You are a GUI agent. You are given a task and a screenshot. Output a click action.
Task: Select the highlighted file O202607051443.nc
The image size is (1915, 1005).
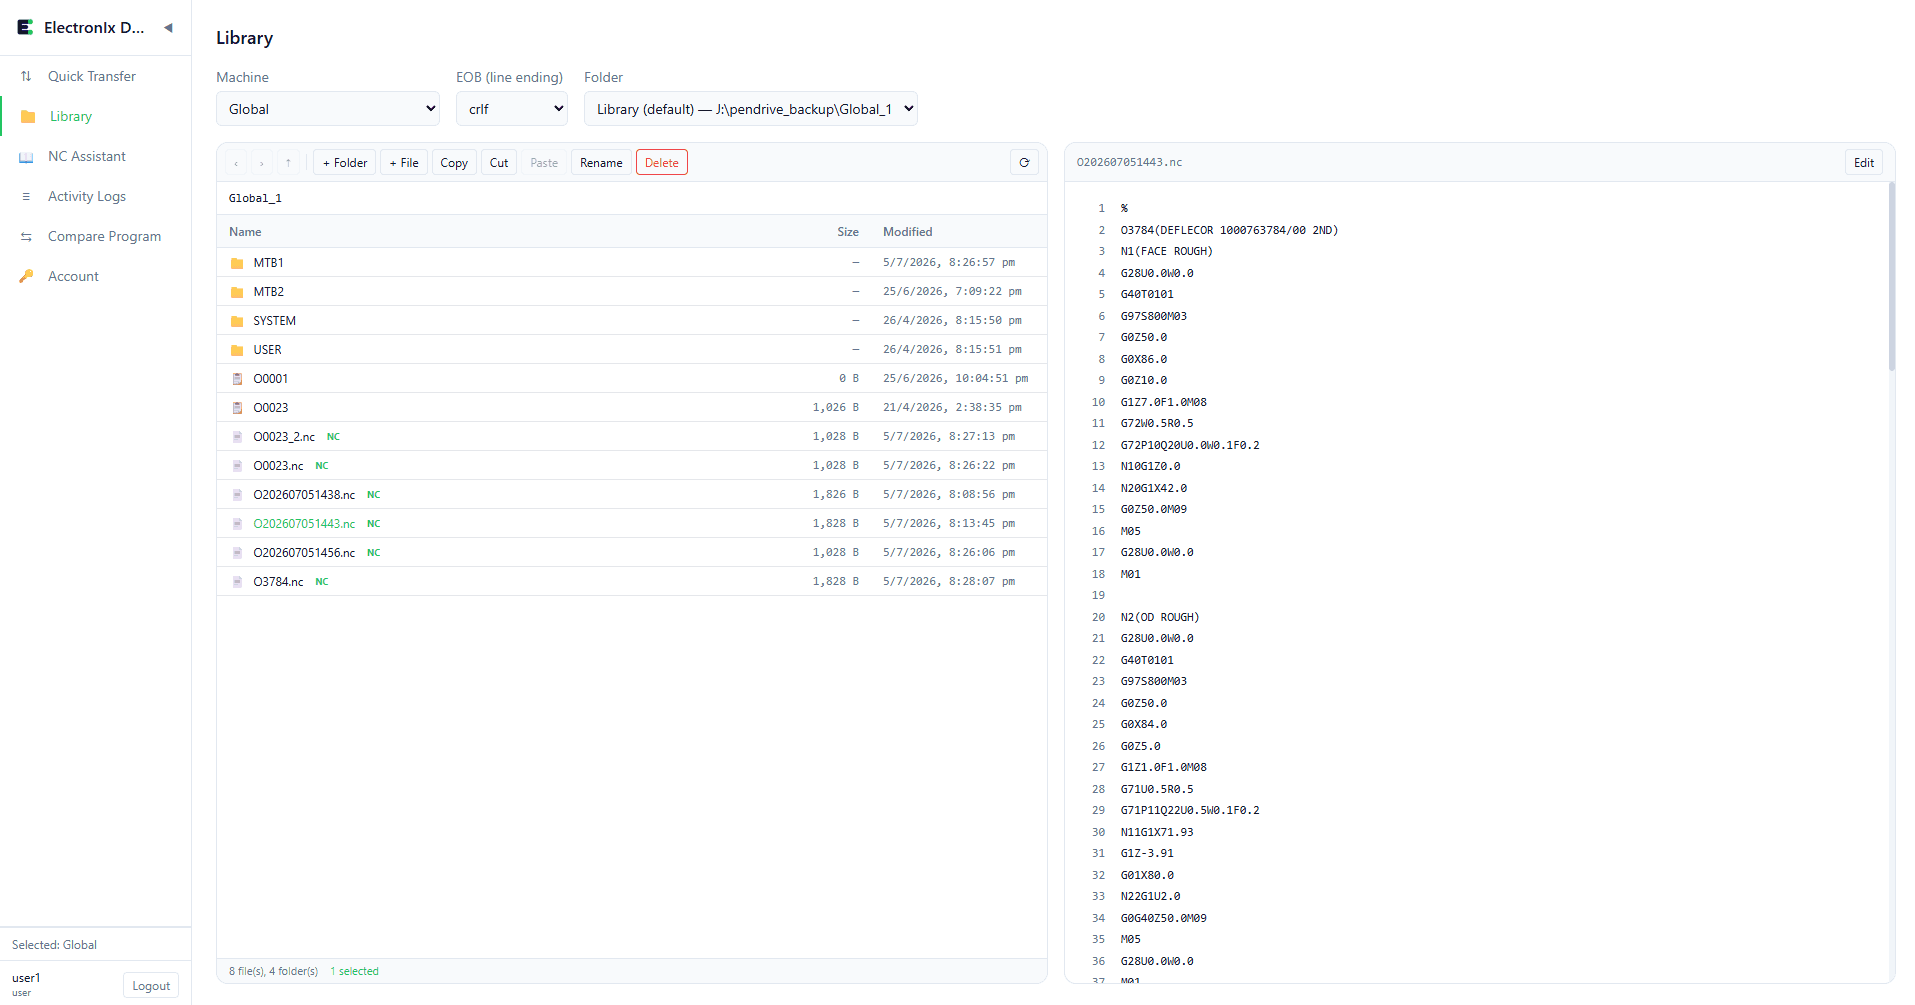tap(632, 523)
